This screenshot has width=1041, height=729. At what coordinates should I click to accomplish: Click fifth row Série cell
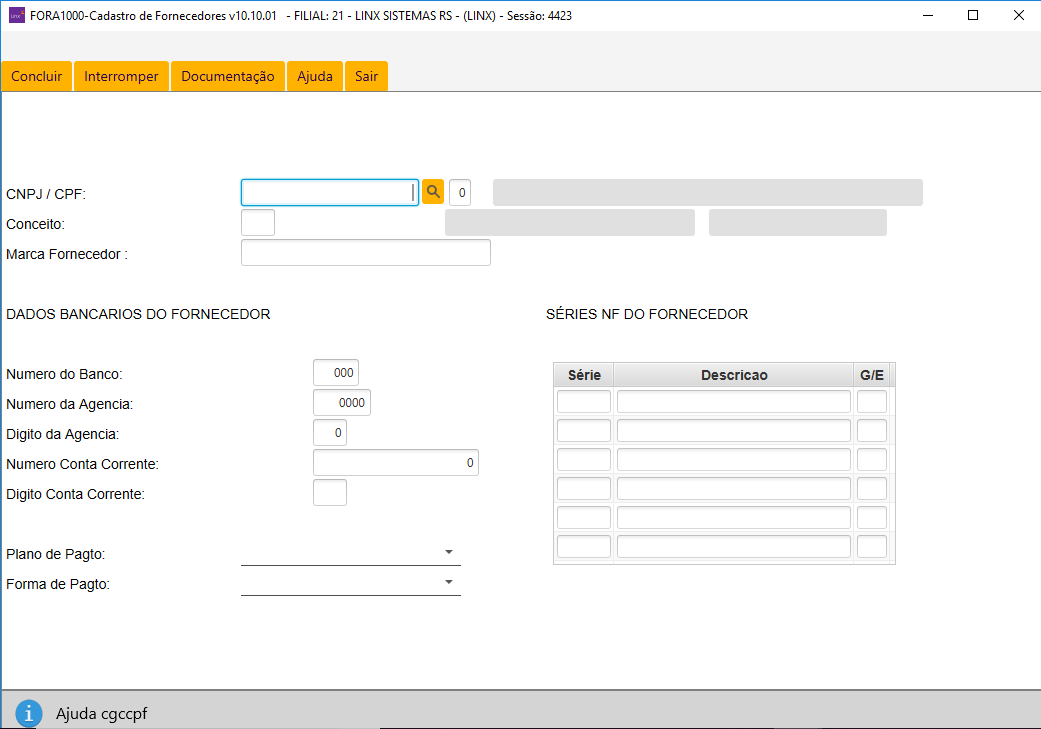point(584,517)
